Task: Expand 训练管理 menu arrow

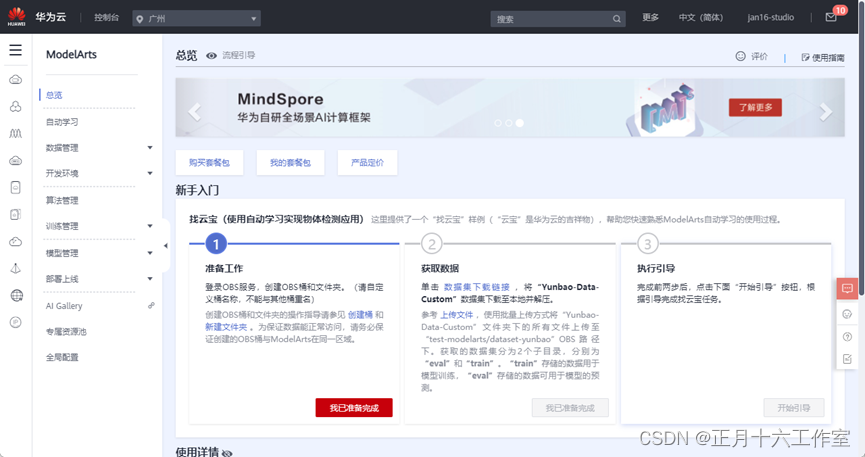Action: click(x=150, y=226)
